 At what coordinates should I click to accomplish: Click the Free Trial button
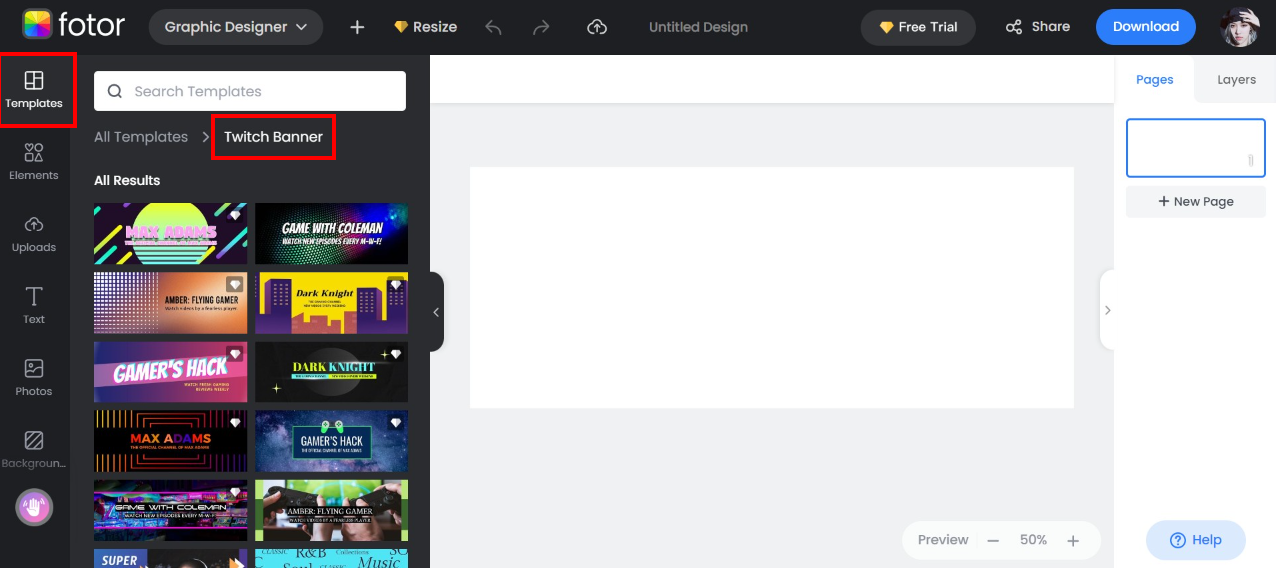(x=918, y=27)
